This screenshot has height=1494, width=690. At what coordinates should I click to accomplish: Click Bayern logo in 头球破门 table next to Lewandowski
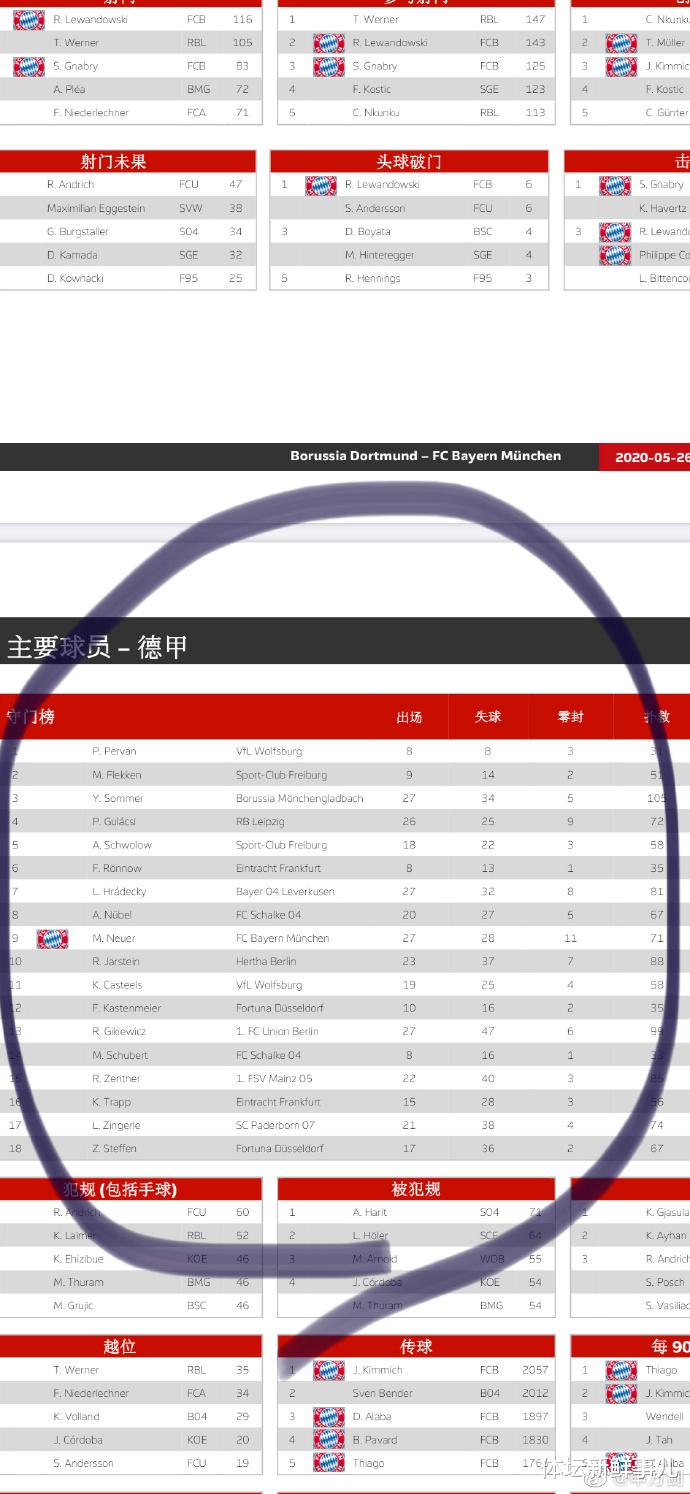point(321,185)
